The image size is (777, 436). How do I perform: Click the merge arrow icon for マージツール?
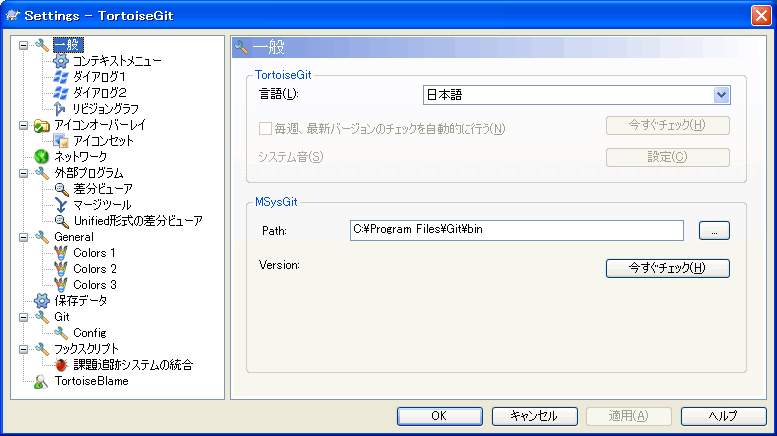tap(60, 205)
